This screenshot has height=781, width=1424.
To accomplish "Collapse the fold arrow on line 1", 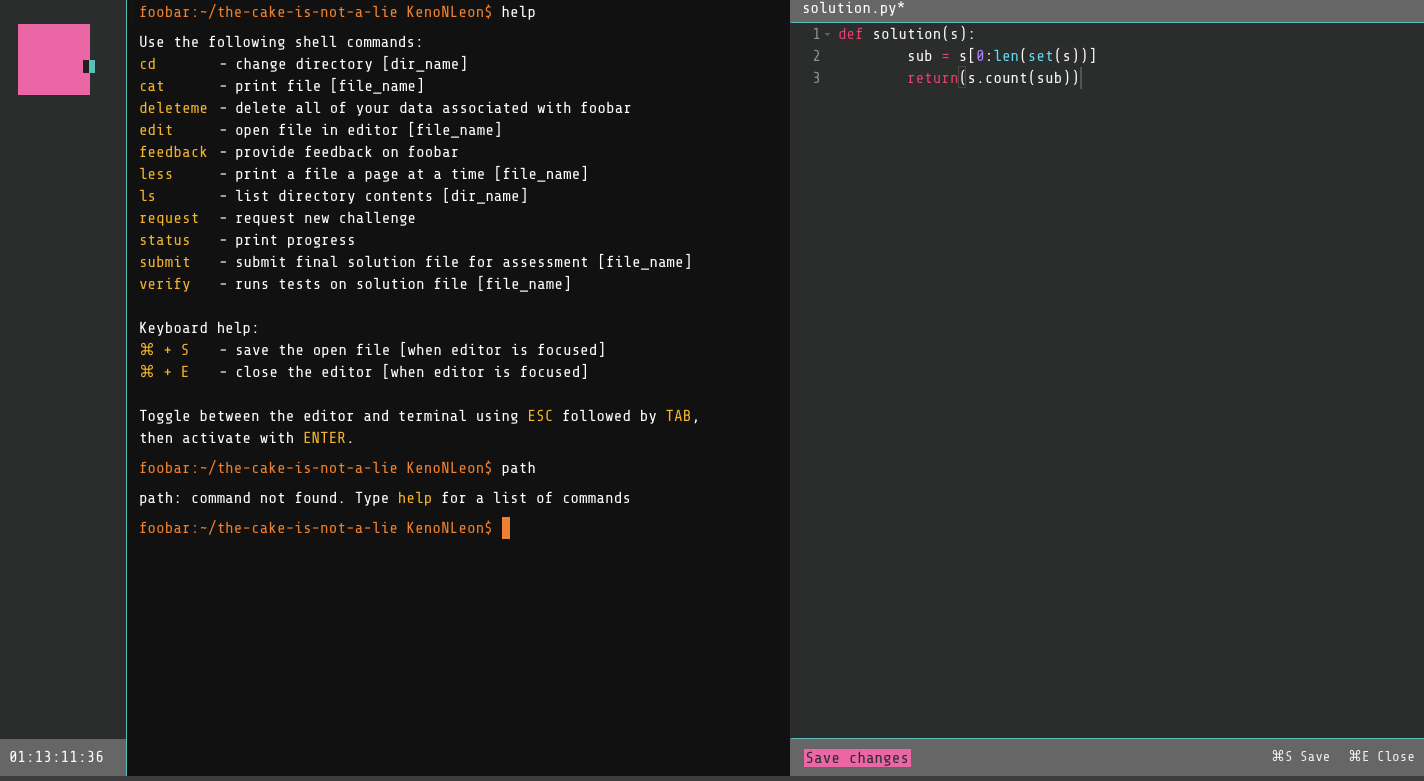I will (x=827, y=34).
